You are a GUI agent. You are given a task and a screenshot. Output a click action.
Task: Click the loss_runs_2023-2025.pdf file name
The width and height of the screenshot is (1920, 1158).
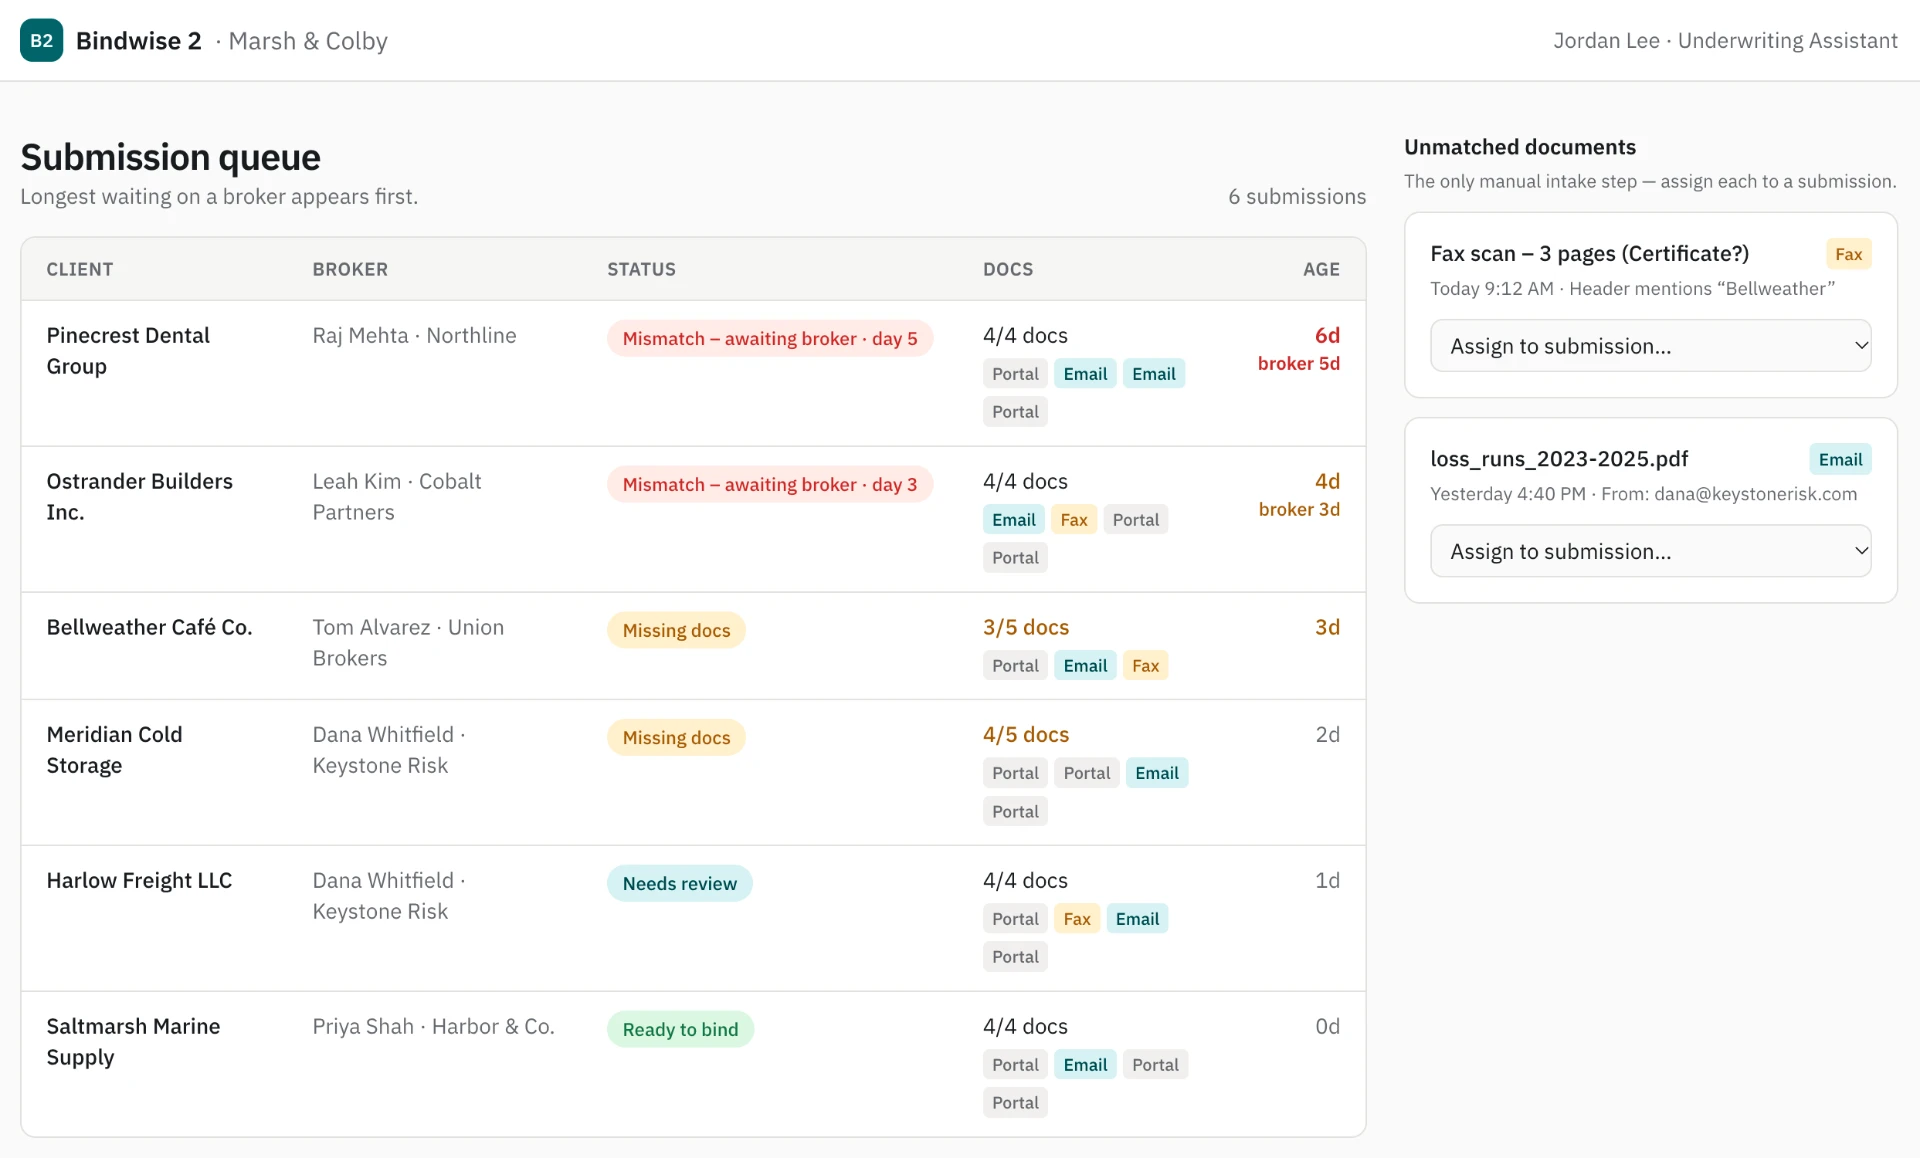1559,459
